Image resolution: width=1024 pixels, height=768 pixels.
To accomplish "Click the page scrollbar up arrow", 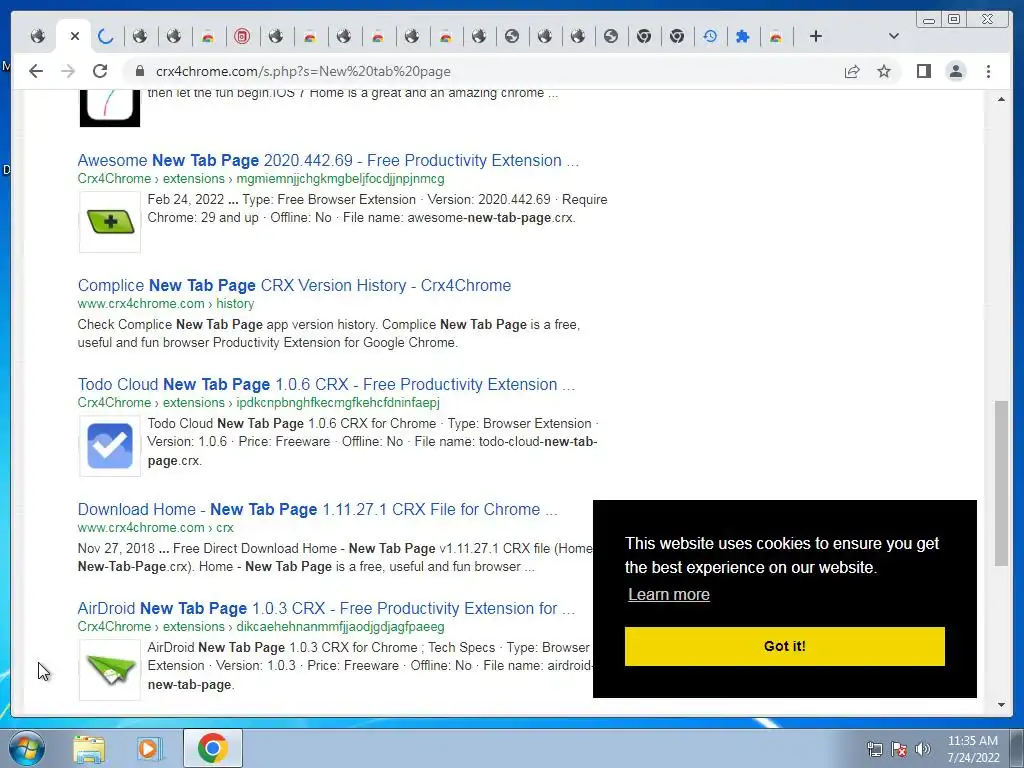I will tap(1001, 99).
